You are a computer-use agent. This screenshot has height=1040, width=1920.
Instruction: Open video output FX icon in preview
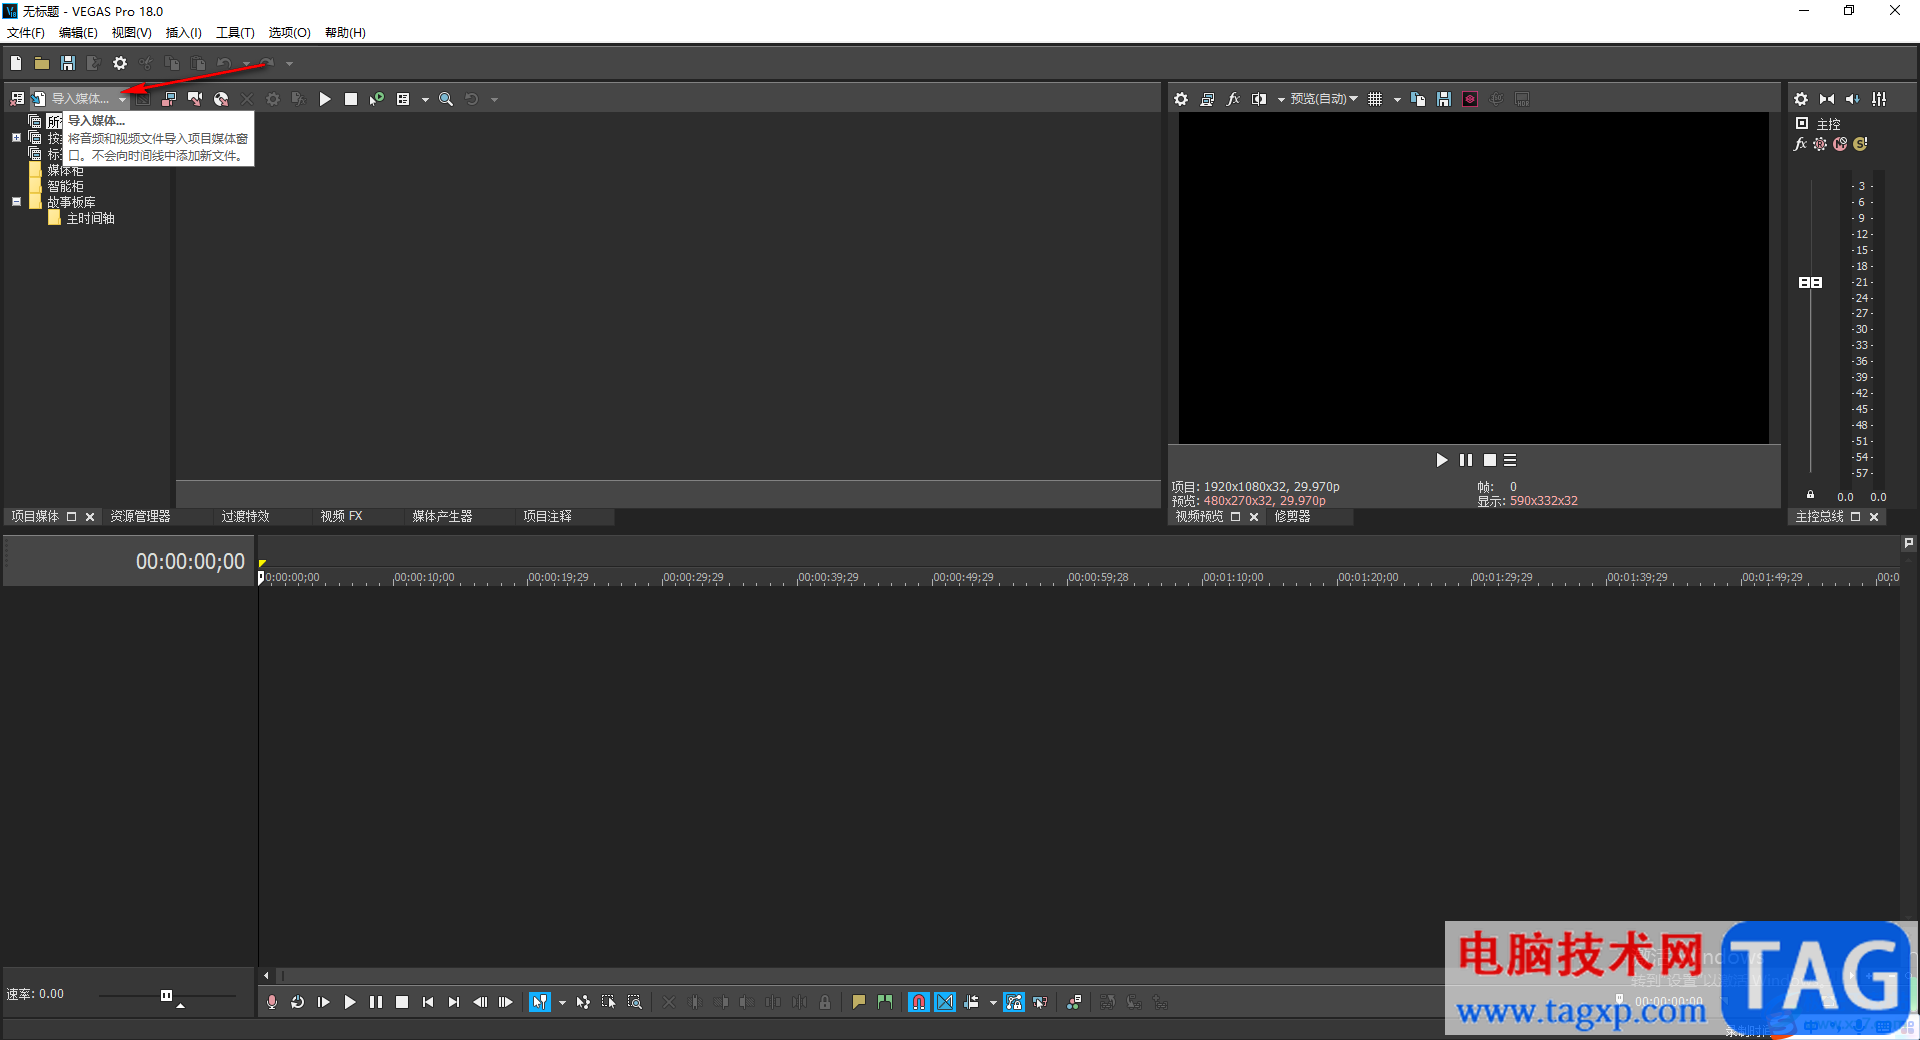(1233, 99)
